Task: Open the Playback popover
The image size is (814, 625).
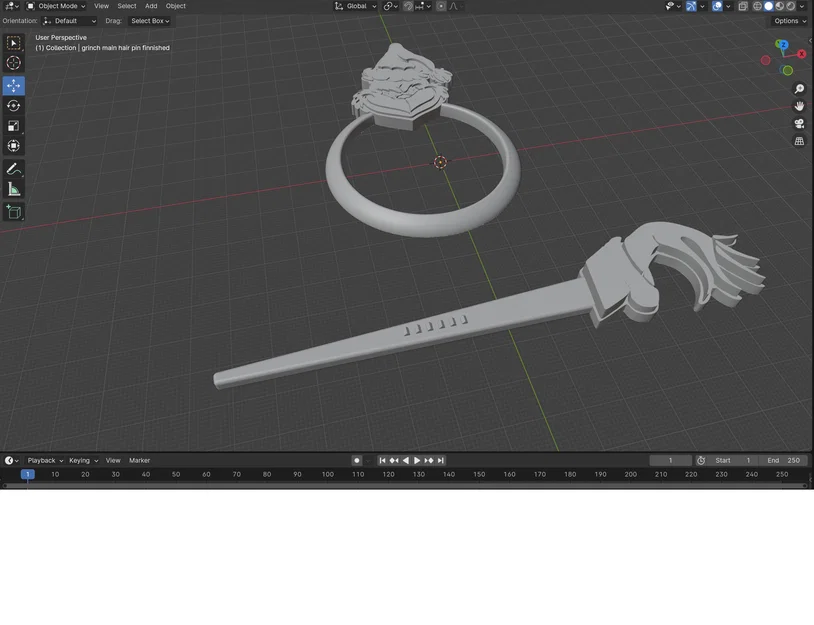Action: [x=45, y=460]
